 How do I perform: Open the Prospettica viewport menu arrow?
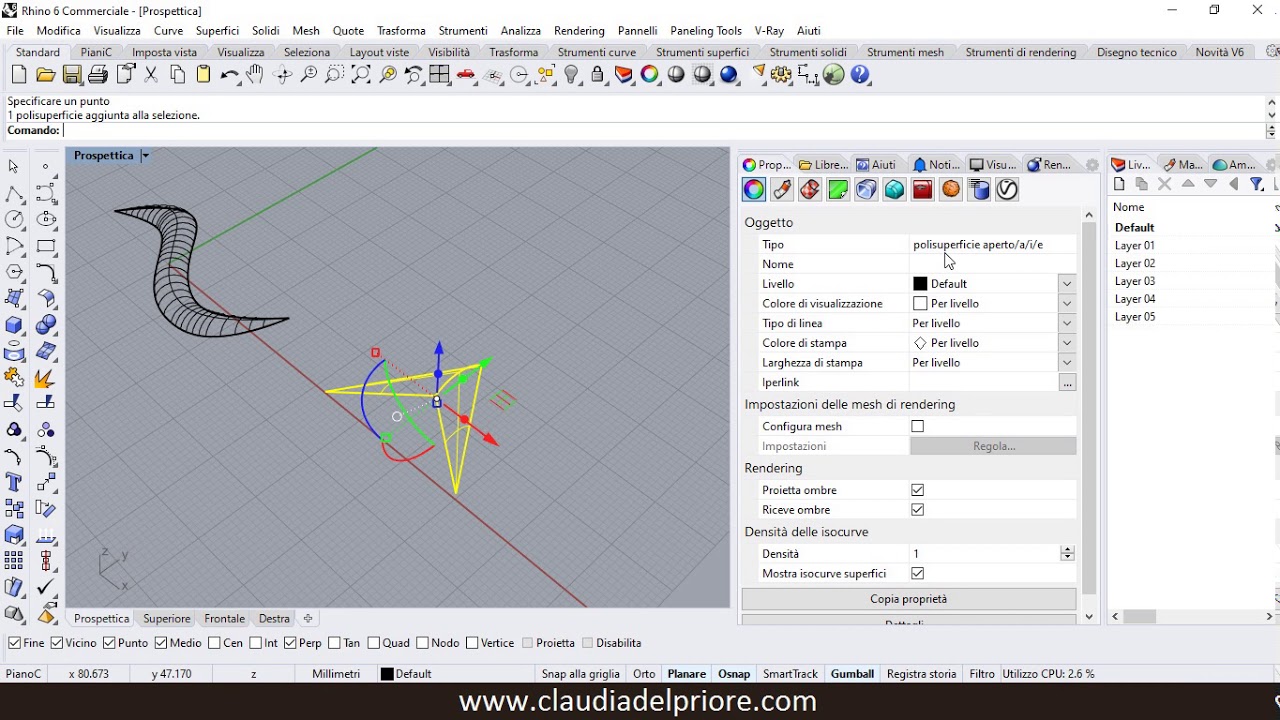145,156
